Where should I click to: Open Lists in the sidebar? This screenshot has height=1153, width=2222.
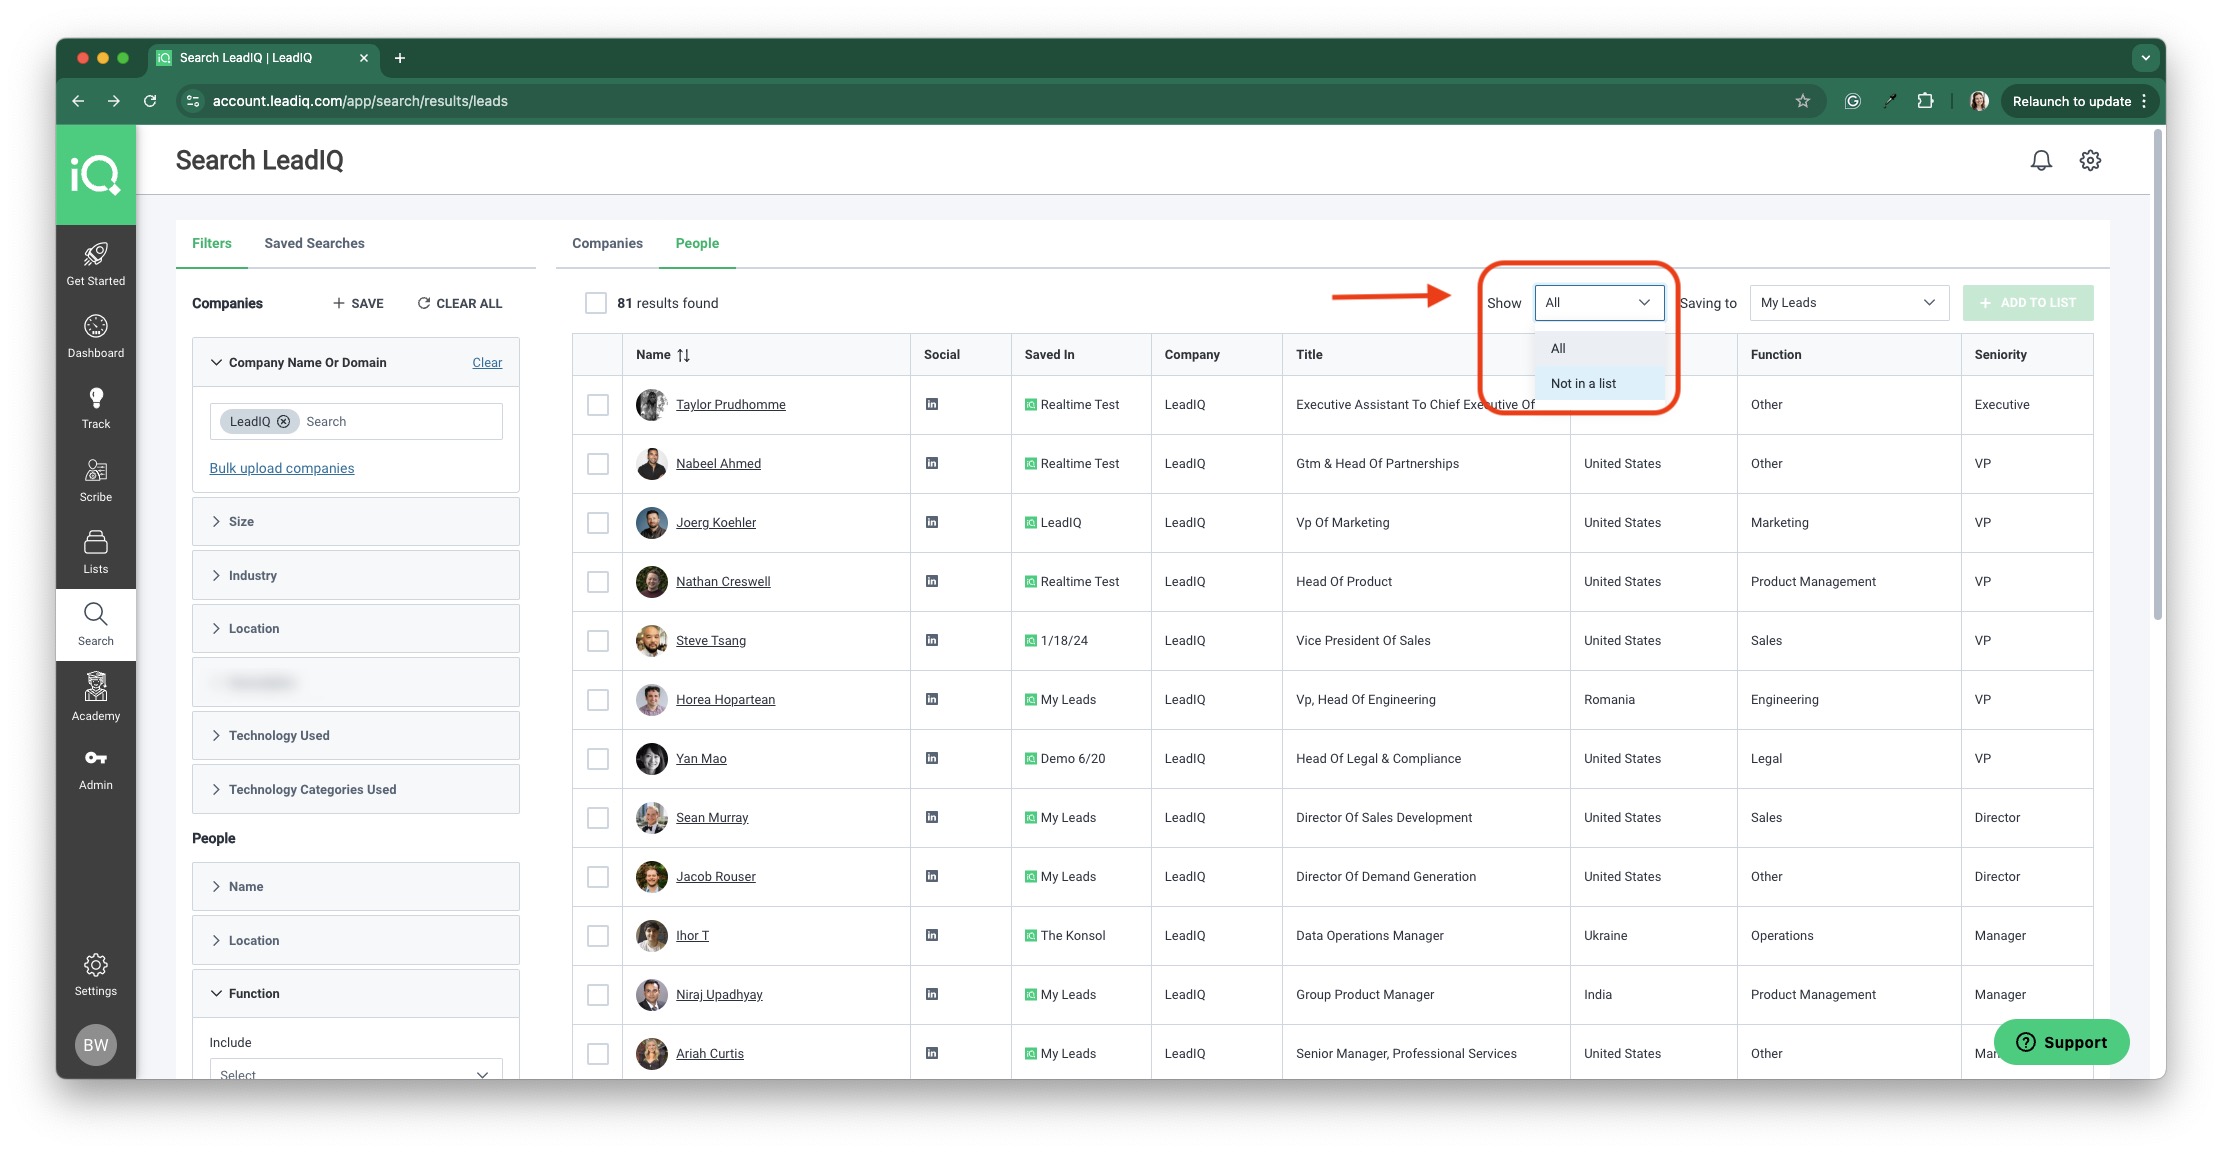click(x=96, y=552)
